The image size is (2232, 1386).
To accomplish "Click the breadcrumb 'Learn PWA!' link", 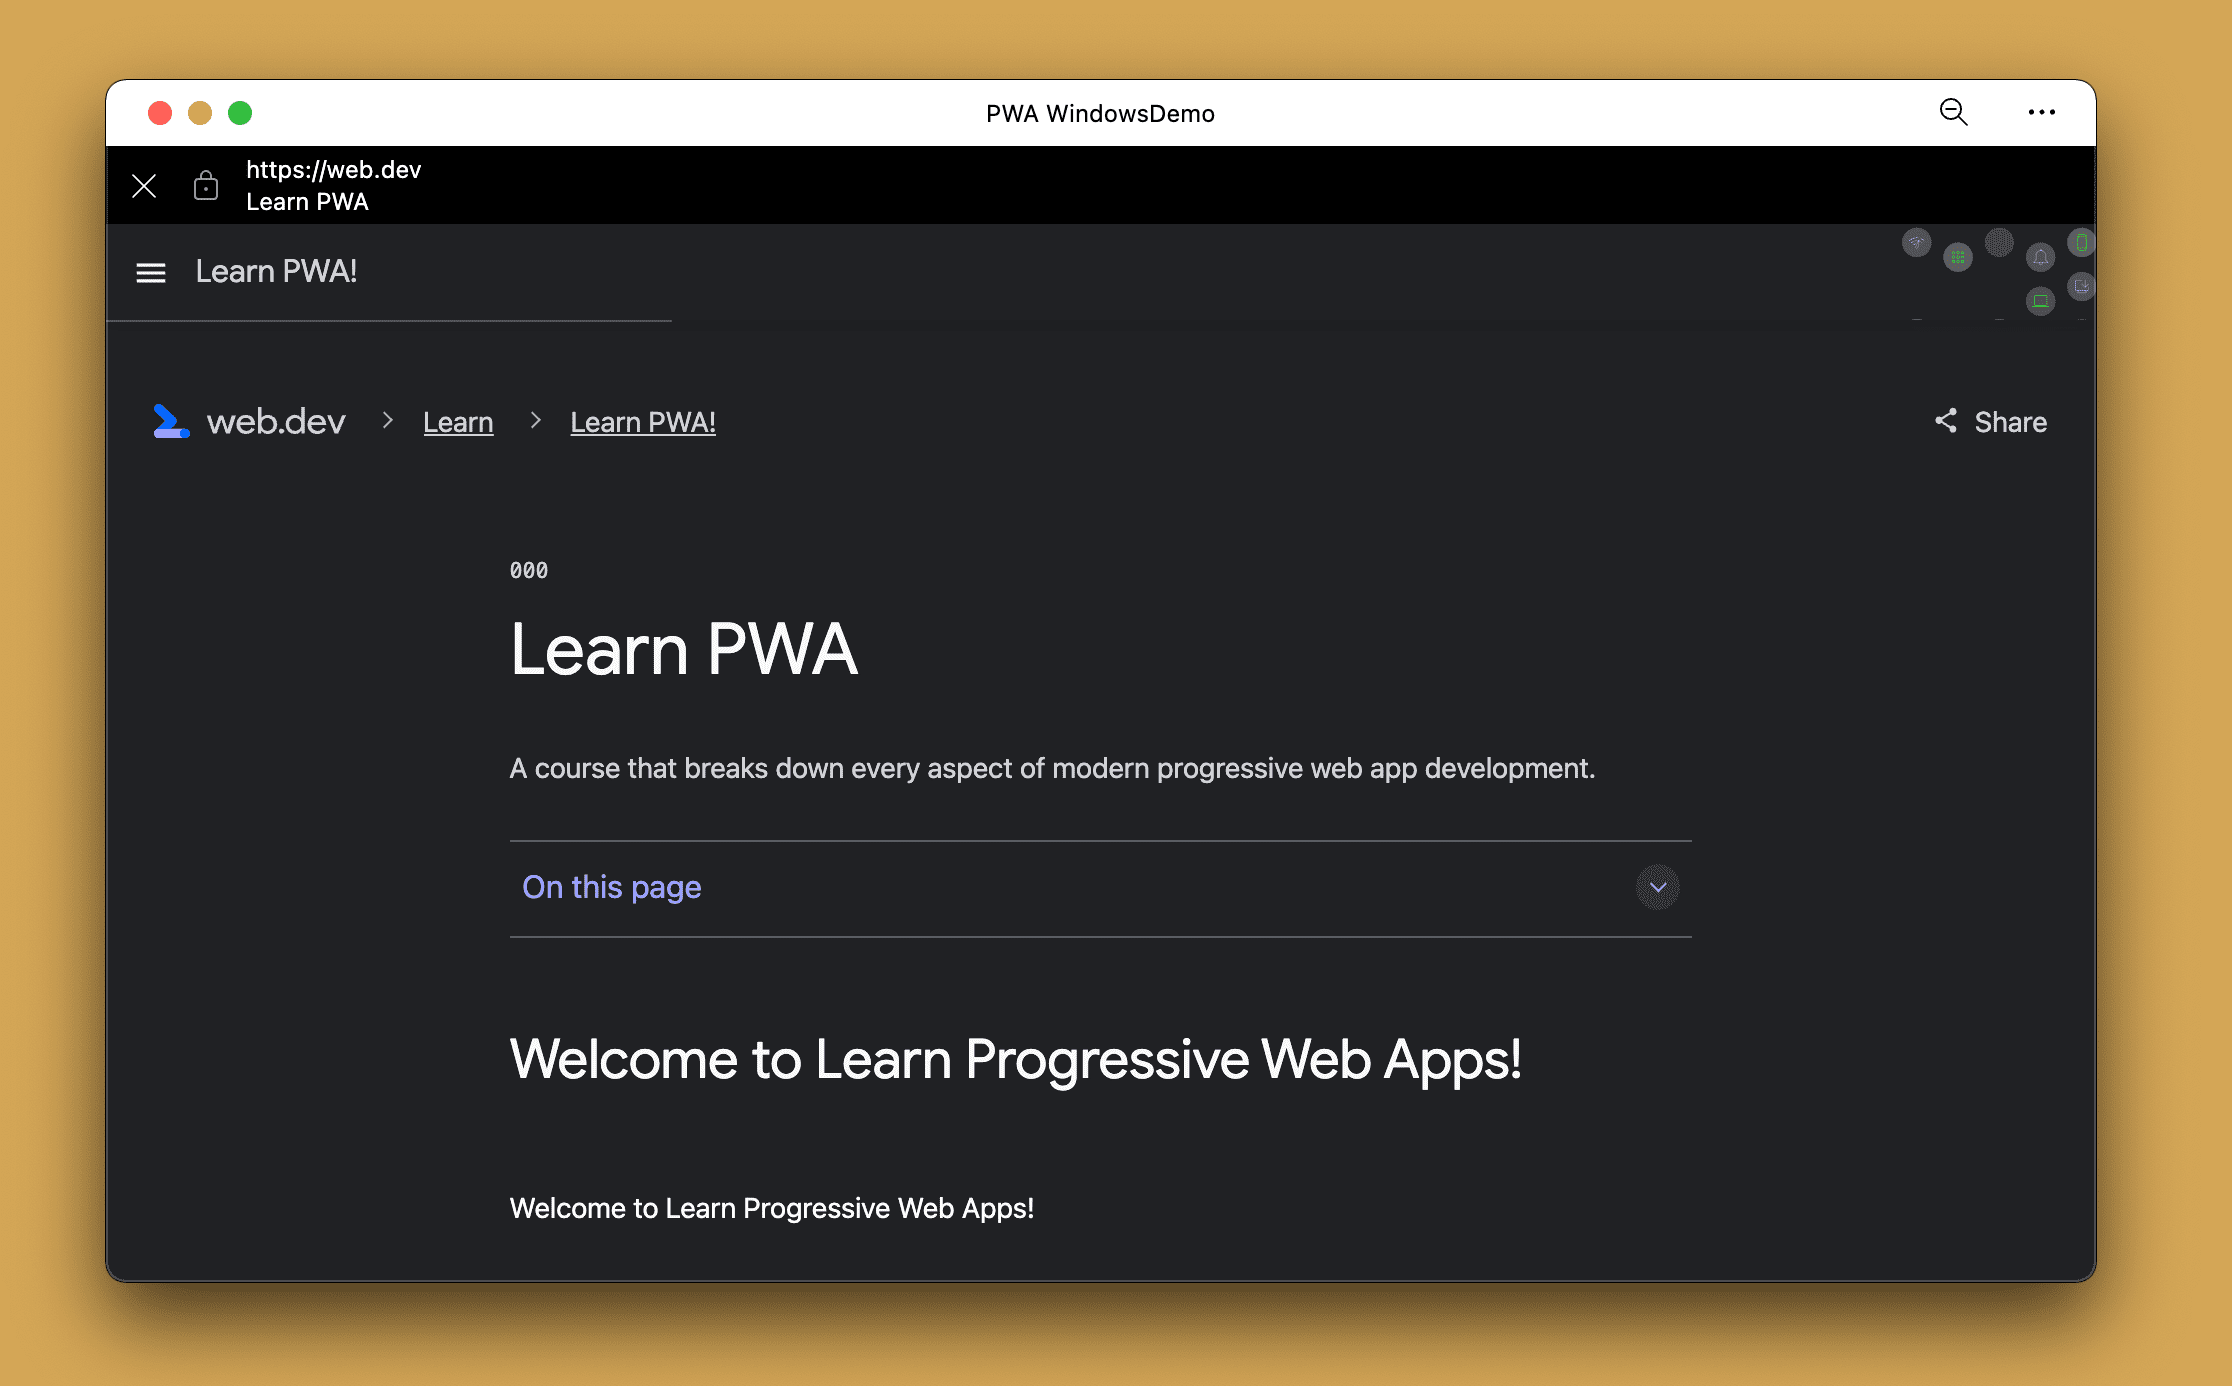I will pos(643,422).
